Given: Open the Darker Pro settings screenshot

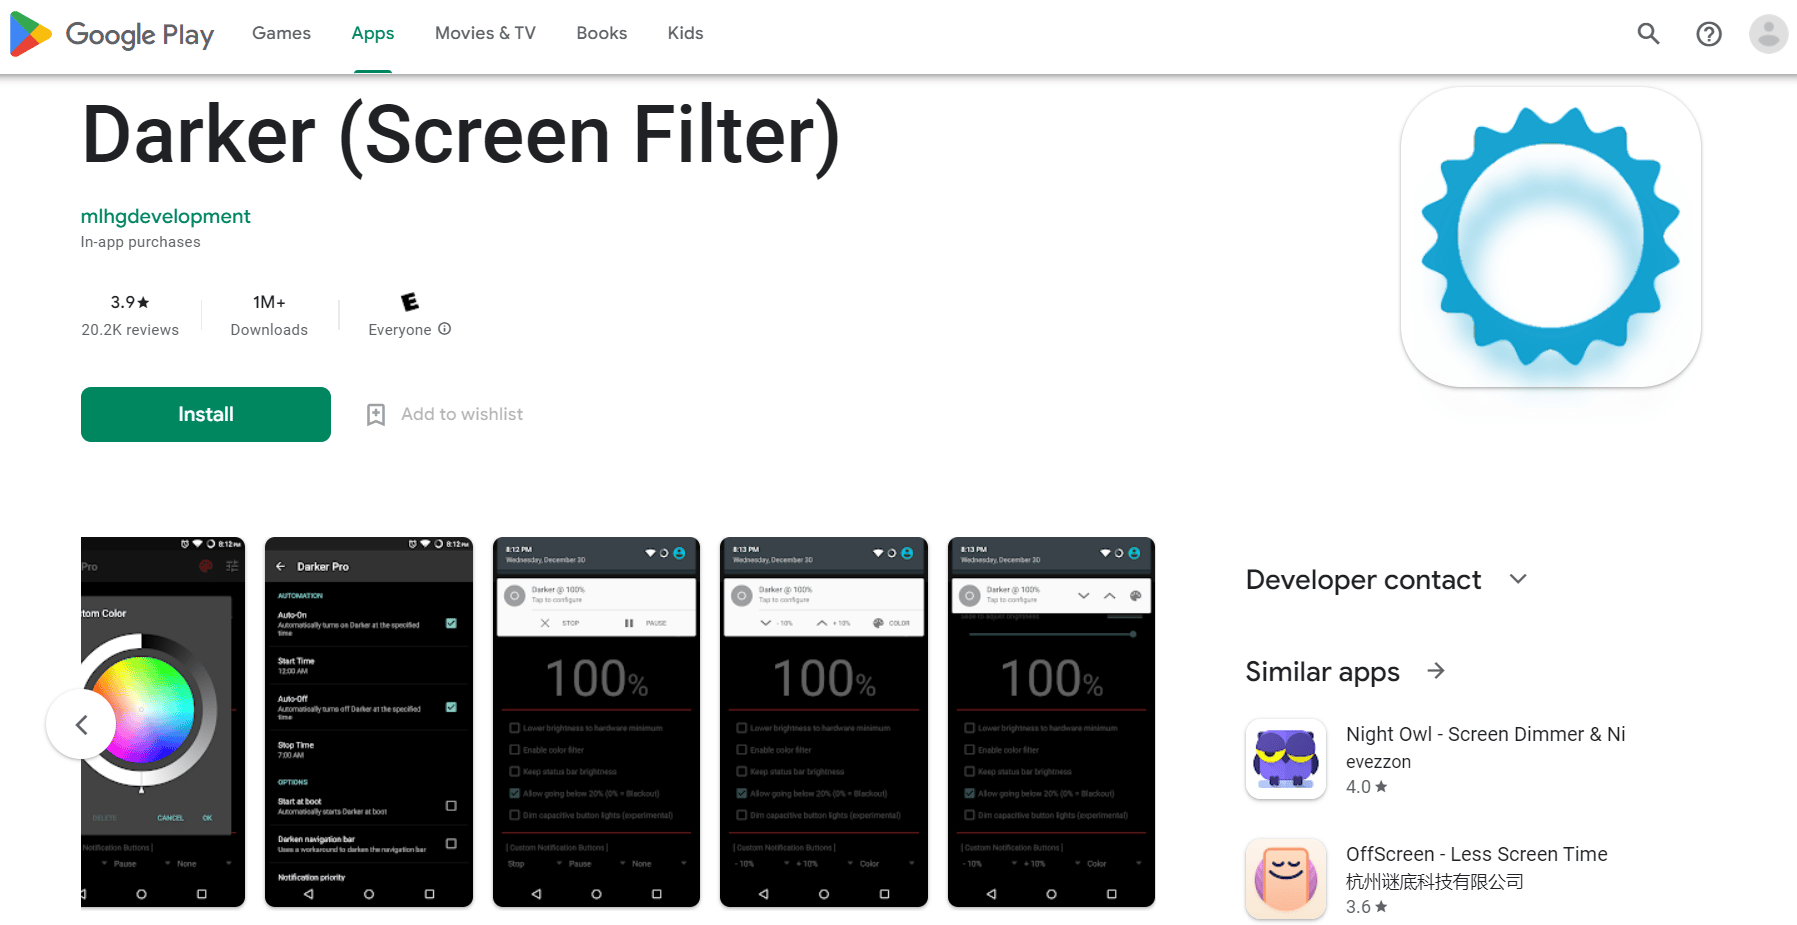Looking at the screenshot, I should 369,722.
